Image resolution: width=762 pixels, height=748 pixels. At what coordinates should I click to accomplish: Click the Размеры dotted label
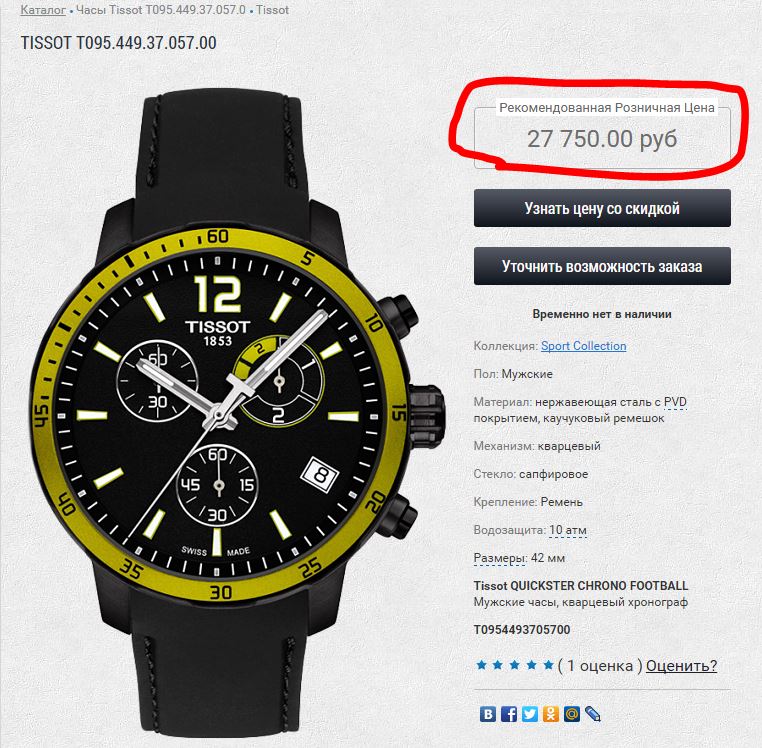point(500,558)
